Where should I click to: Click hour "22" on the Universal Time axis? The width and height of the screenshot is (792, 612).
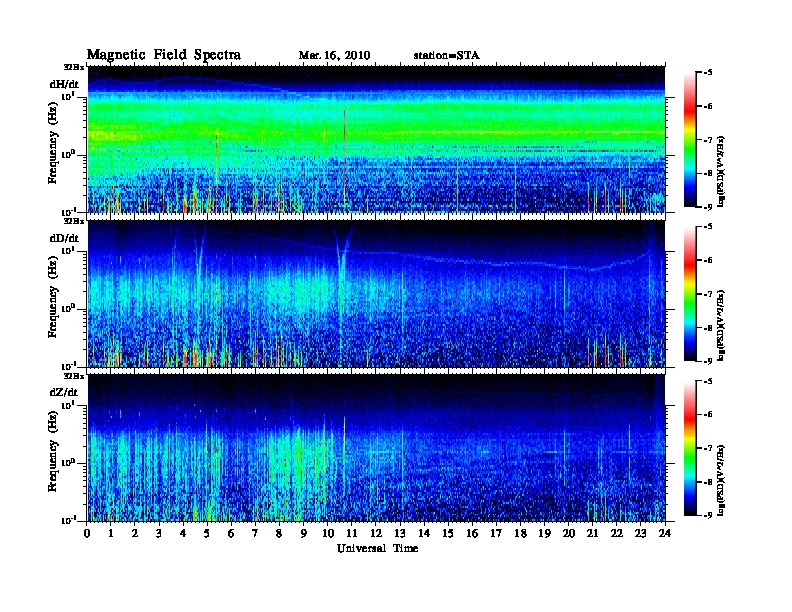(x=617, y=533)
